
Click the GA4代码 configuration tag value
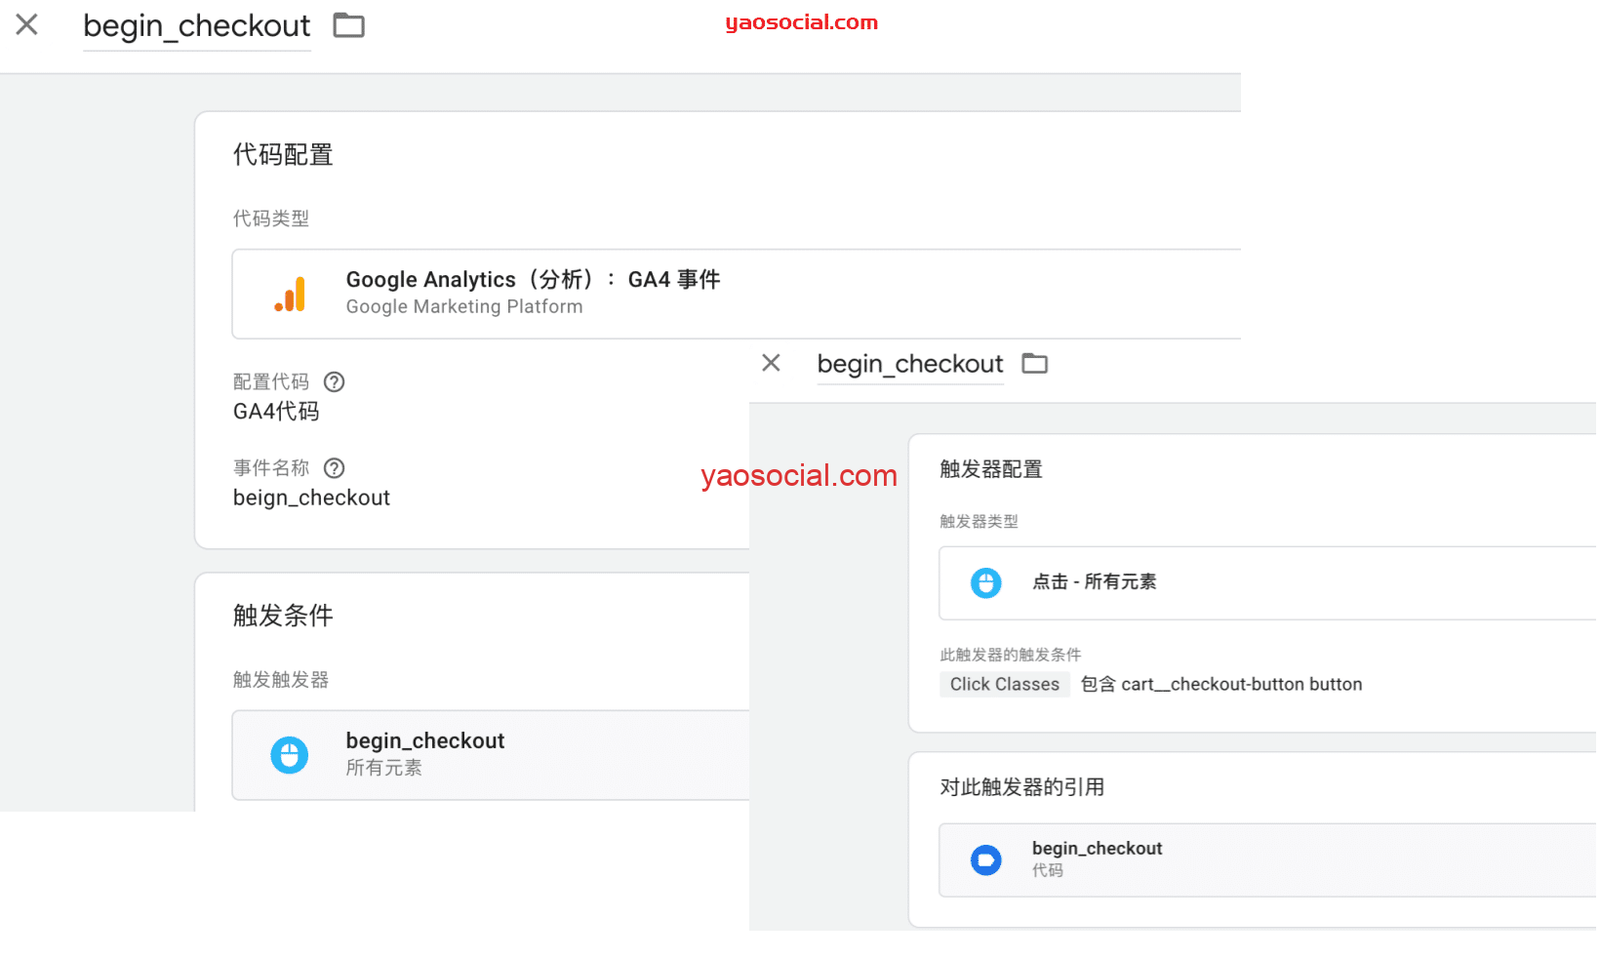[x=276, y=412]
